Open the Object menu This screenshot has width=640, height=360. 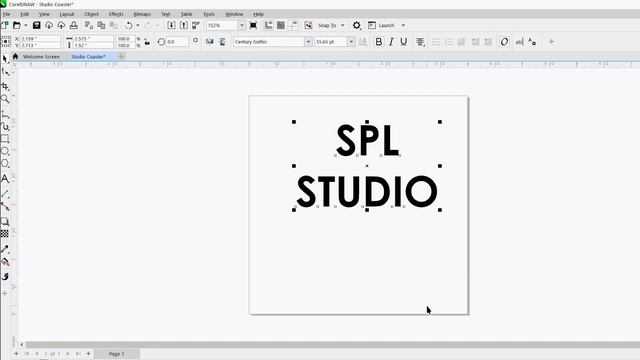click(x=91, y=14)
